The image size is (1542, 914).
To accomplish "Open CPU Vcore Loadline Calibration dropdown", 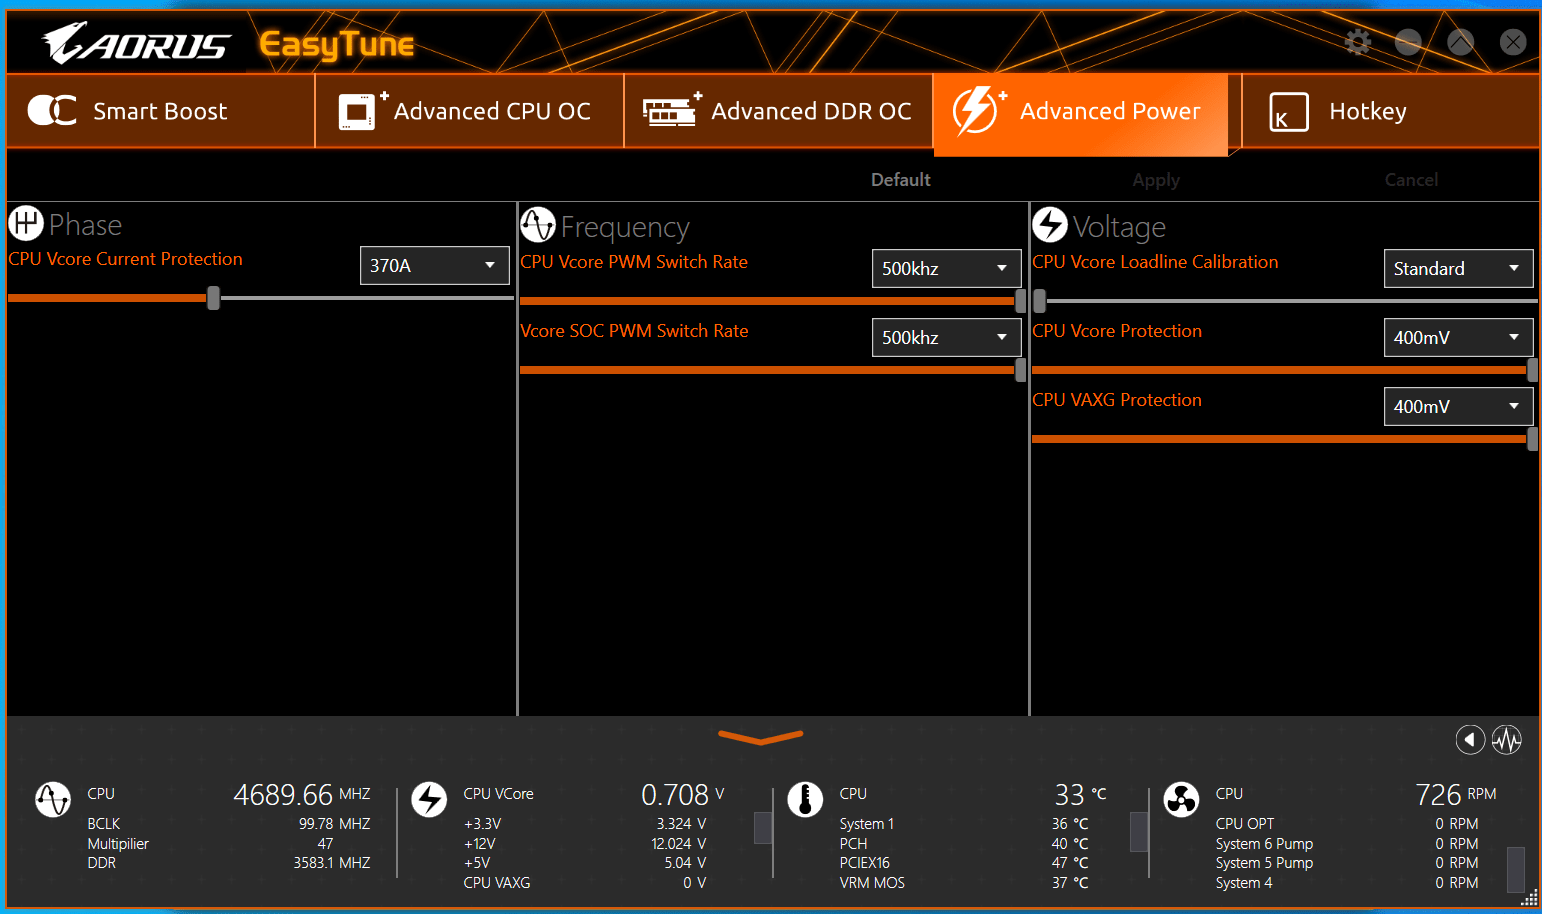I will (1458, 269).
